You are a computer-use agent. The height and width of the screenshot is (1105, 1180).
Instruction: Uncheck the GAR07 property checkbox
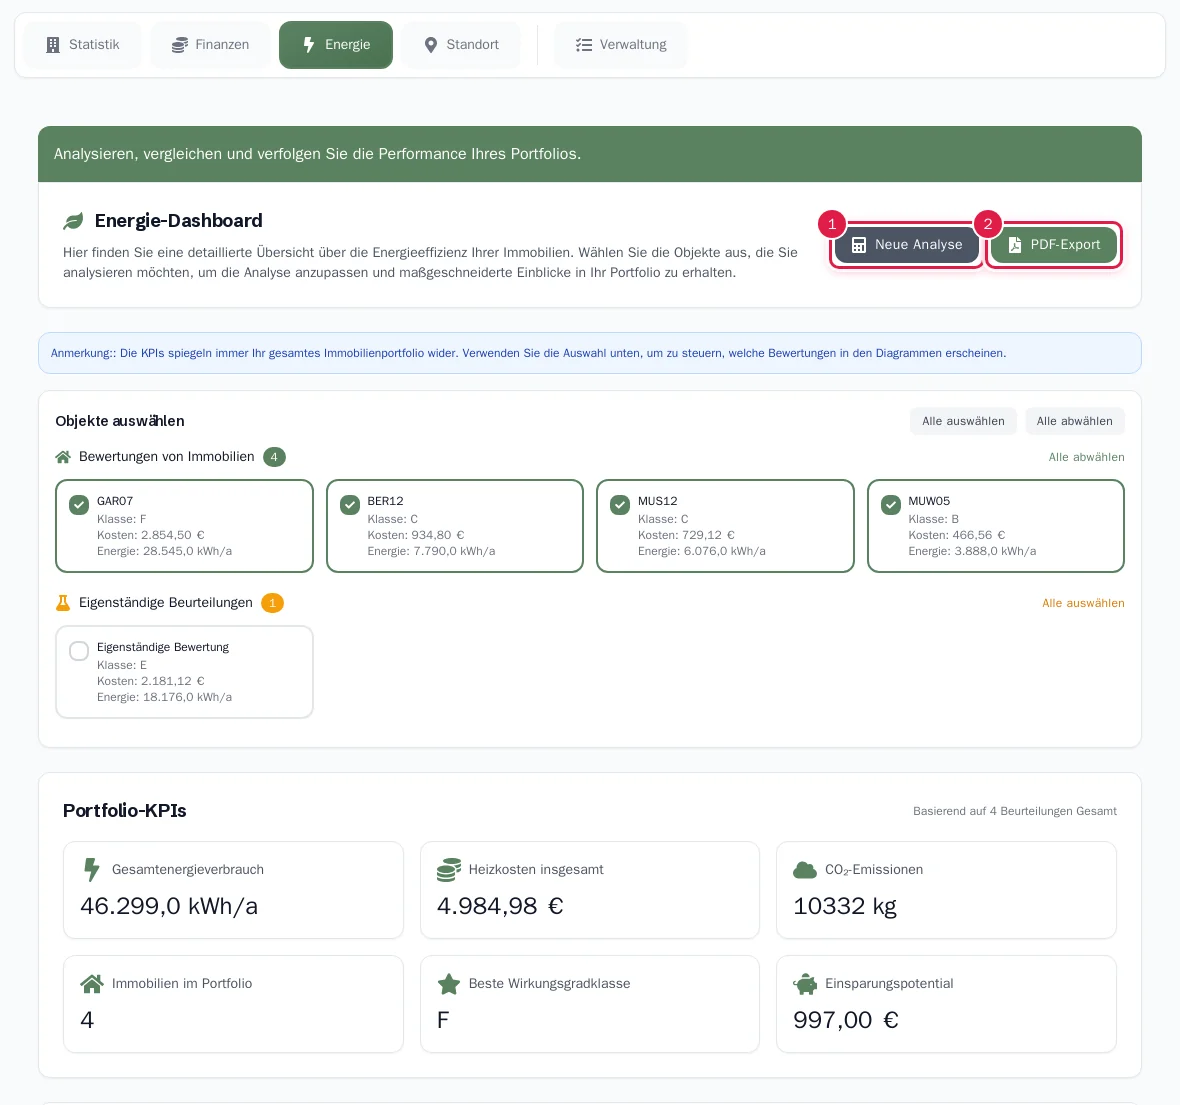click(x=79, y=505)
